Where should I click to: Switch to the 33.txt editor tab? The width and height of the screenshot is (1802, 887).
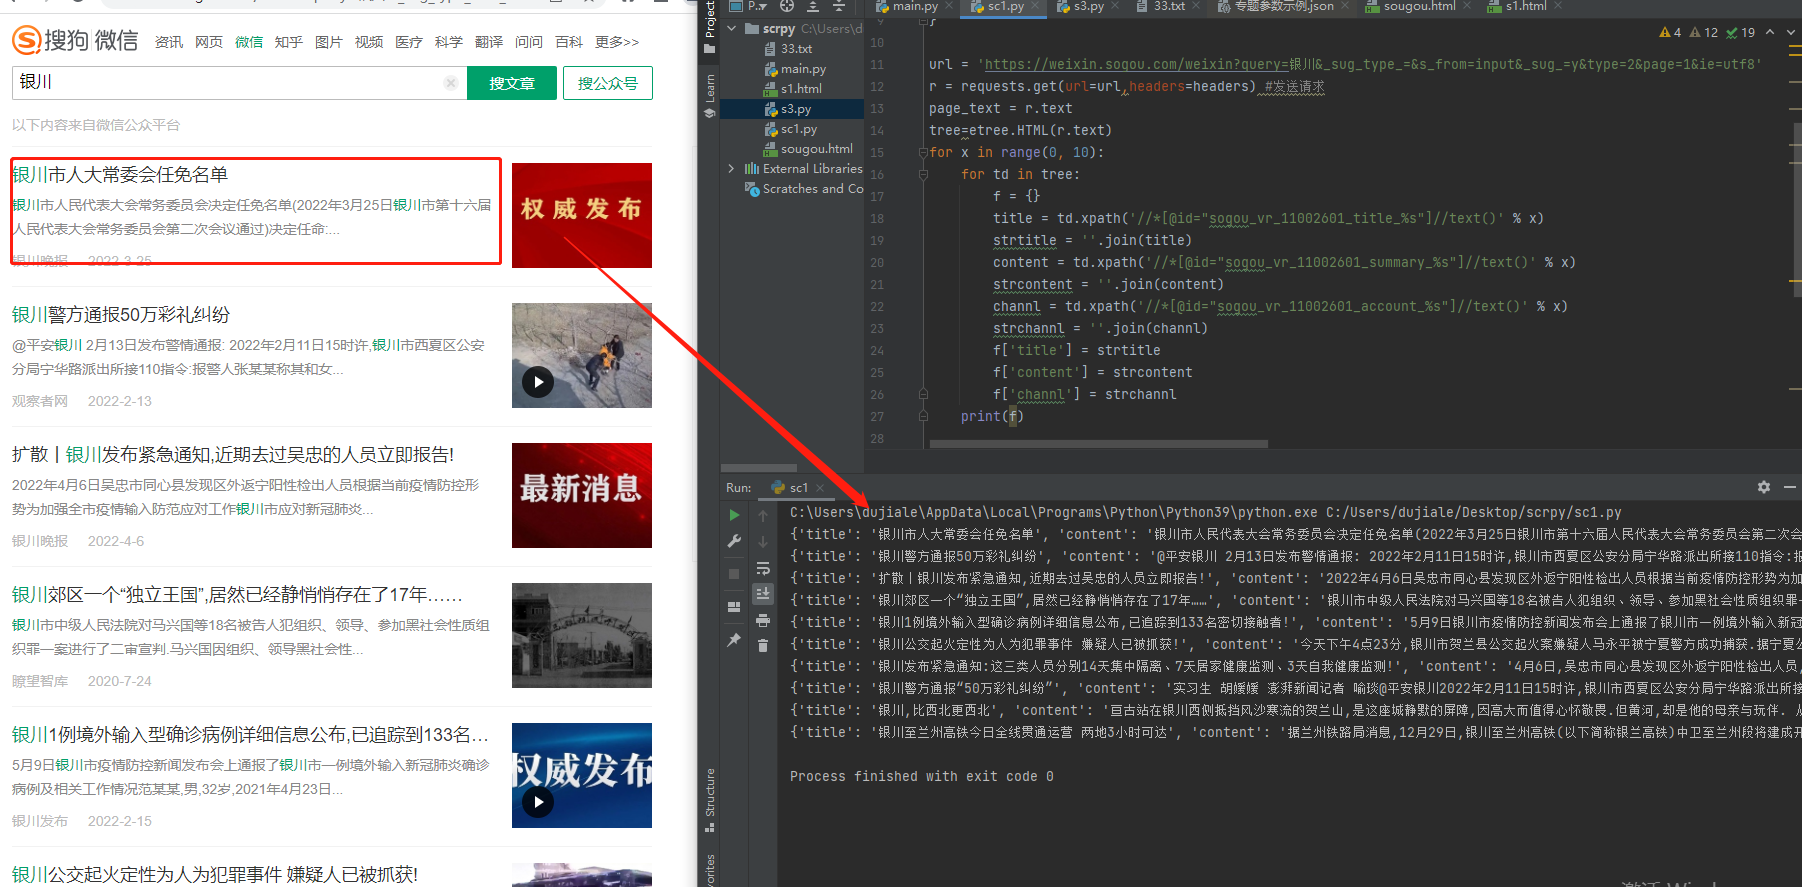1168,6
